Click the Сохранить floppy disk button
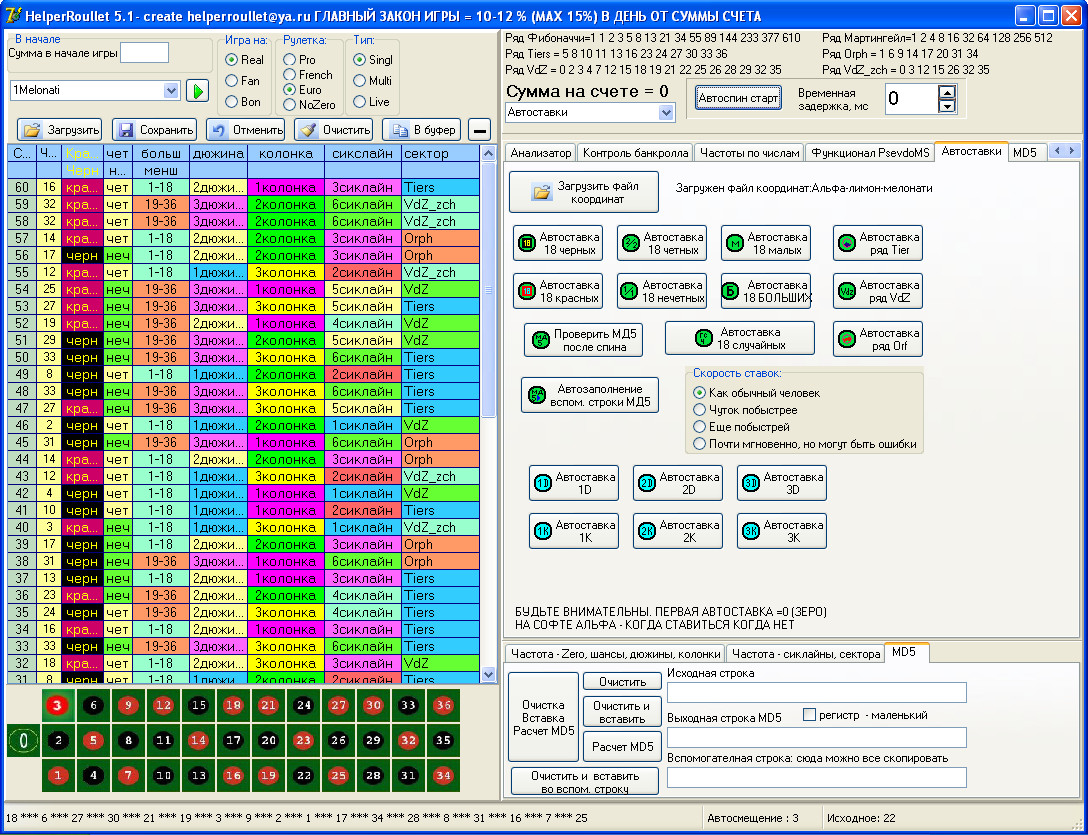Viewport: 1088px width, 835px height. tap(154, 130)
